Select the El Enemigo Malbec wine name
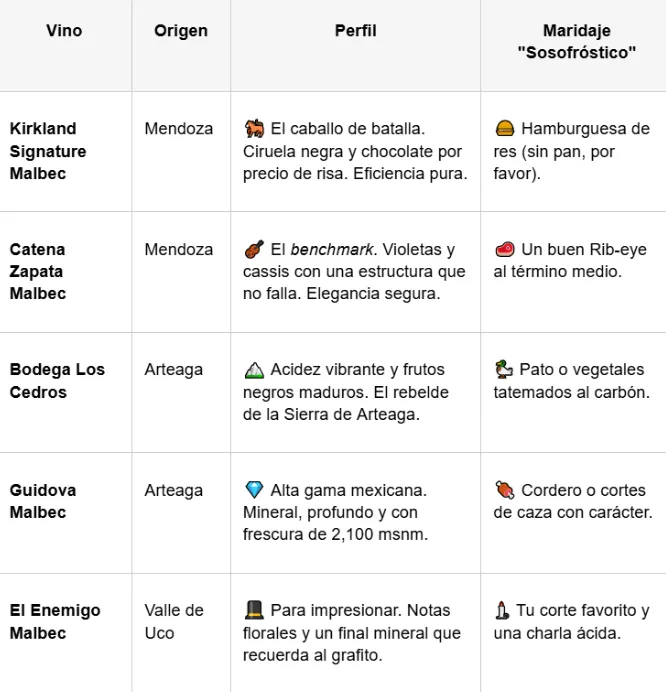This screenshot has width=666, height=692. coord(55,621)
